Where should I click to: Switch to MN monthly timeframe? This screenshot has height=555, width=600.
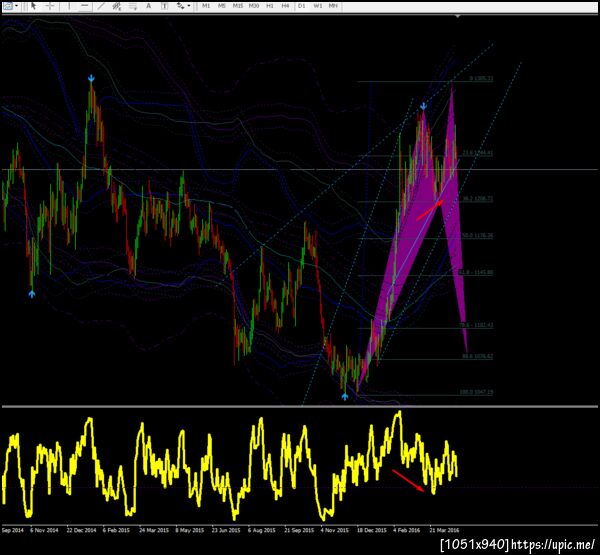[333, 6]
